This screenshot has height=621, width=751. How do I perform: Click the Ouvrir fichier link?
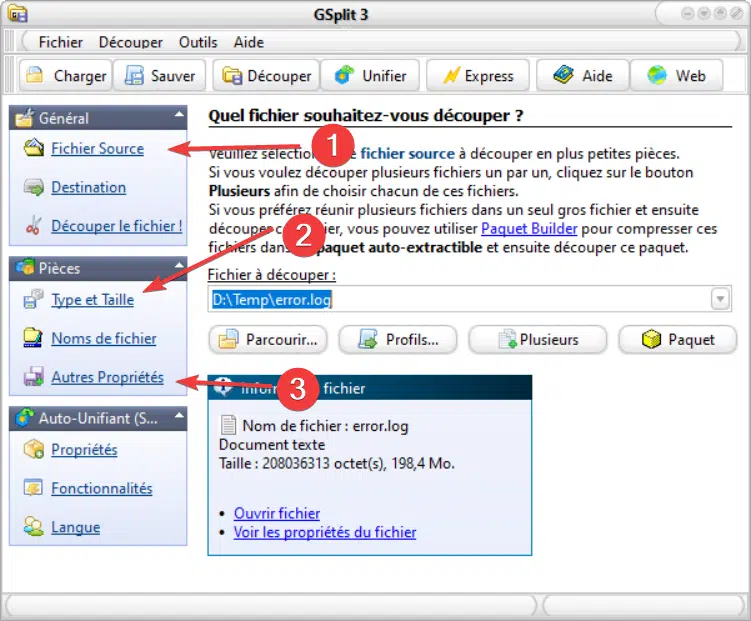pos(277,513)
